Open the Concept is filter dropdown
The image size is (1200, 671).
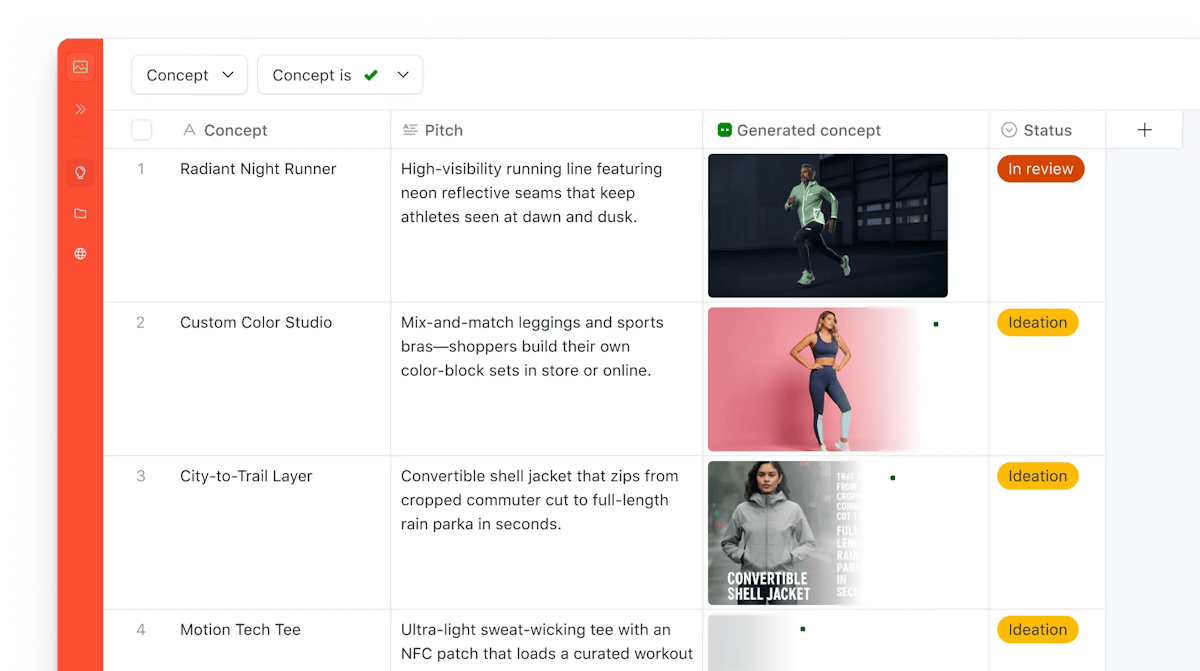point(340,75)
